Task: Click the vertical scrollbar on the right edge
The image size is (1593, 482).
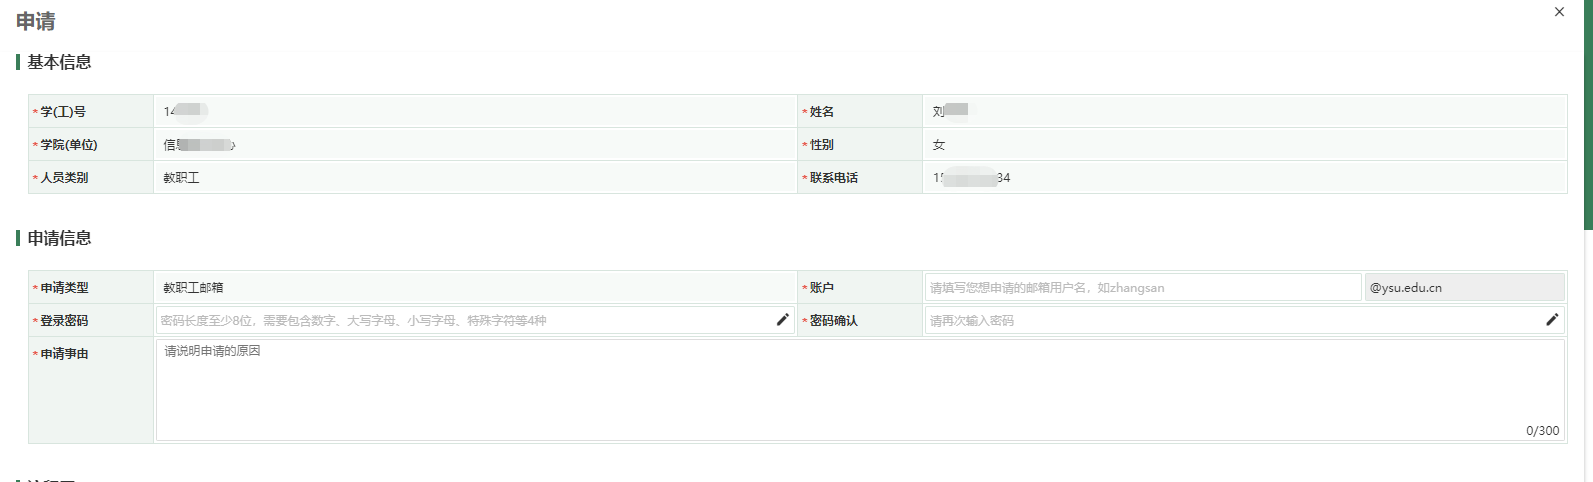Action: pos(1587,115)
